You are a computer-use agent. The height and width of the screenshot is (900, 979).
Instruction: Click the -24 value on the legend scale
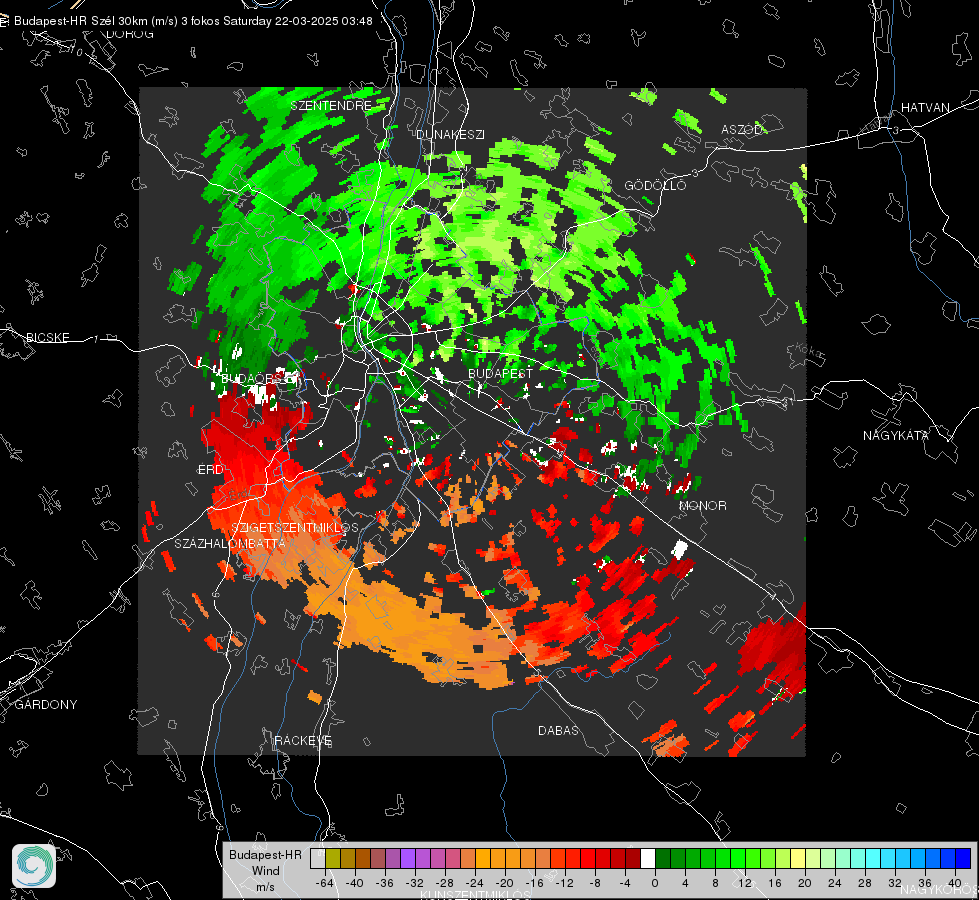click(x=474, y=883)
